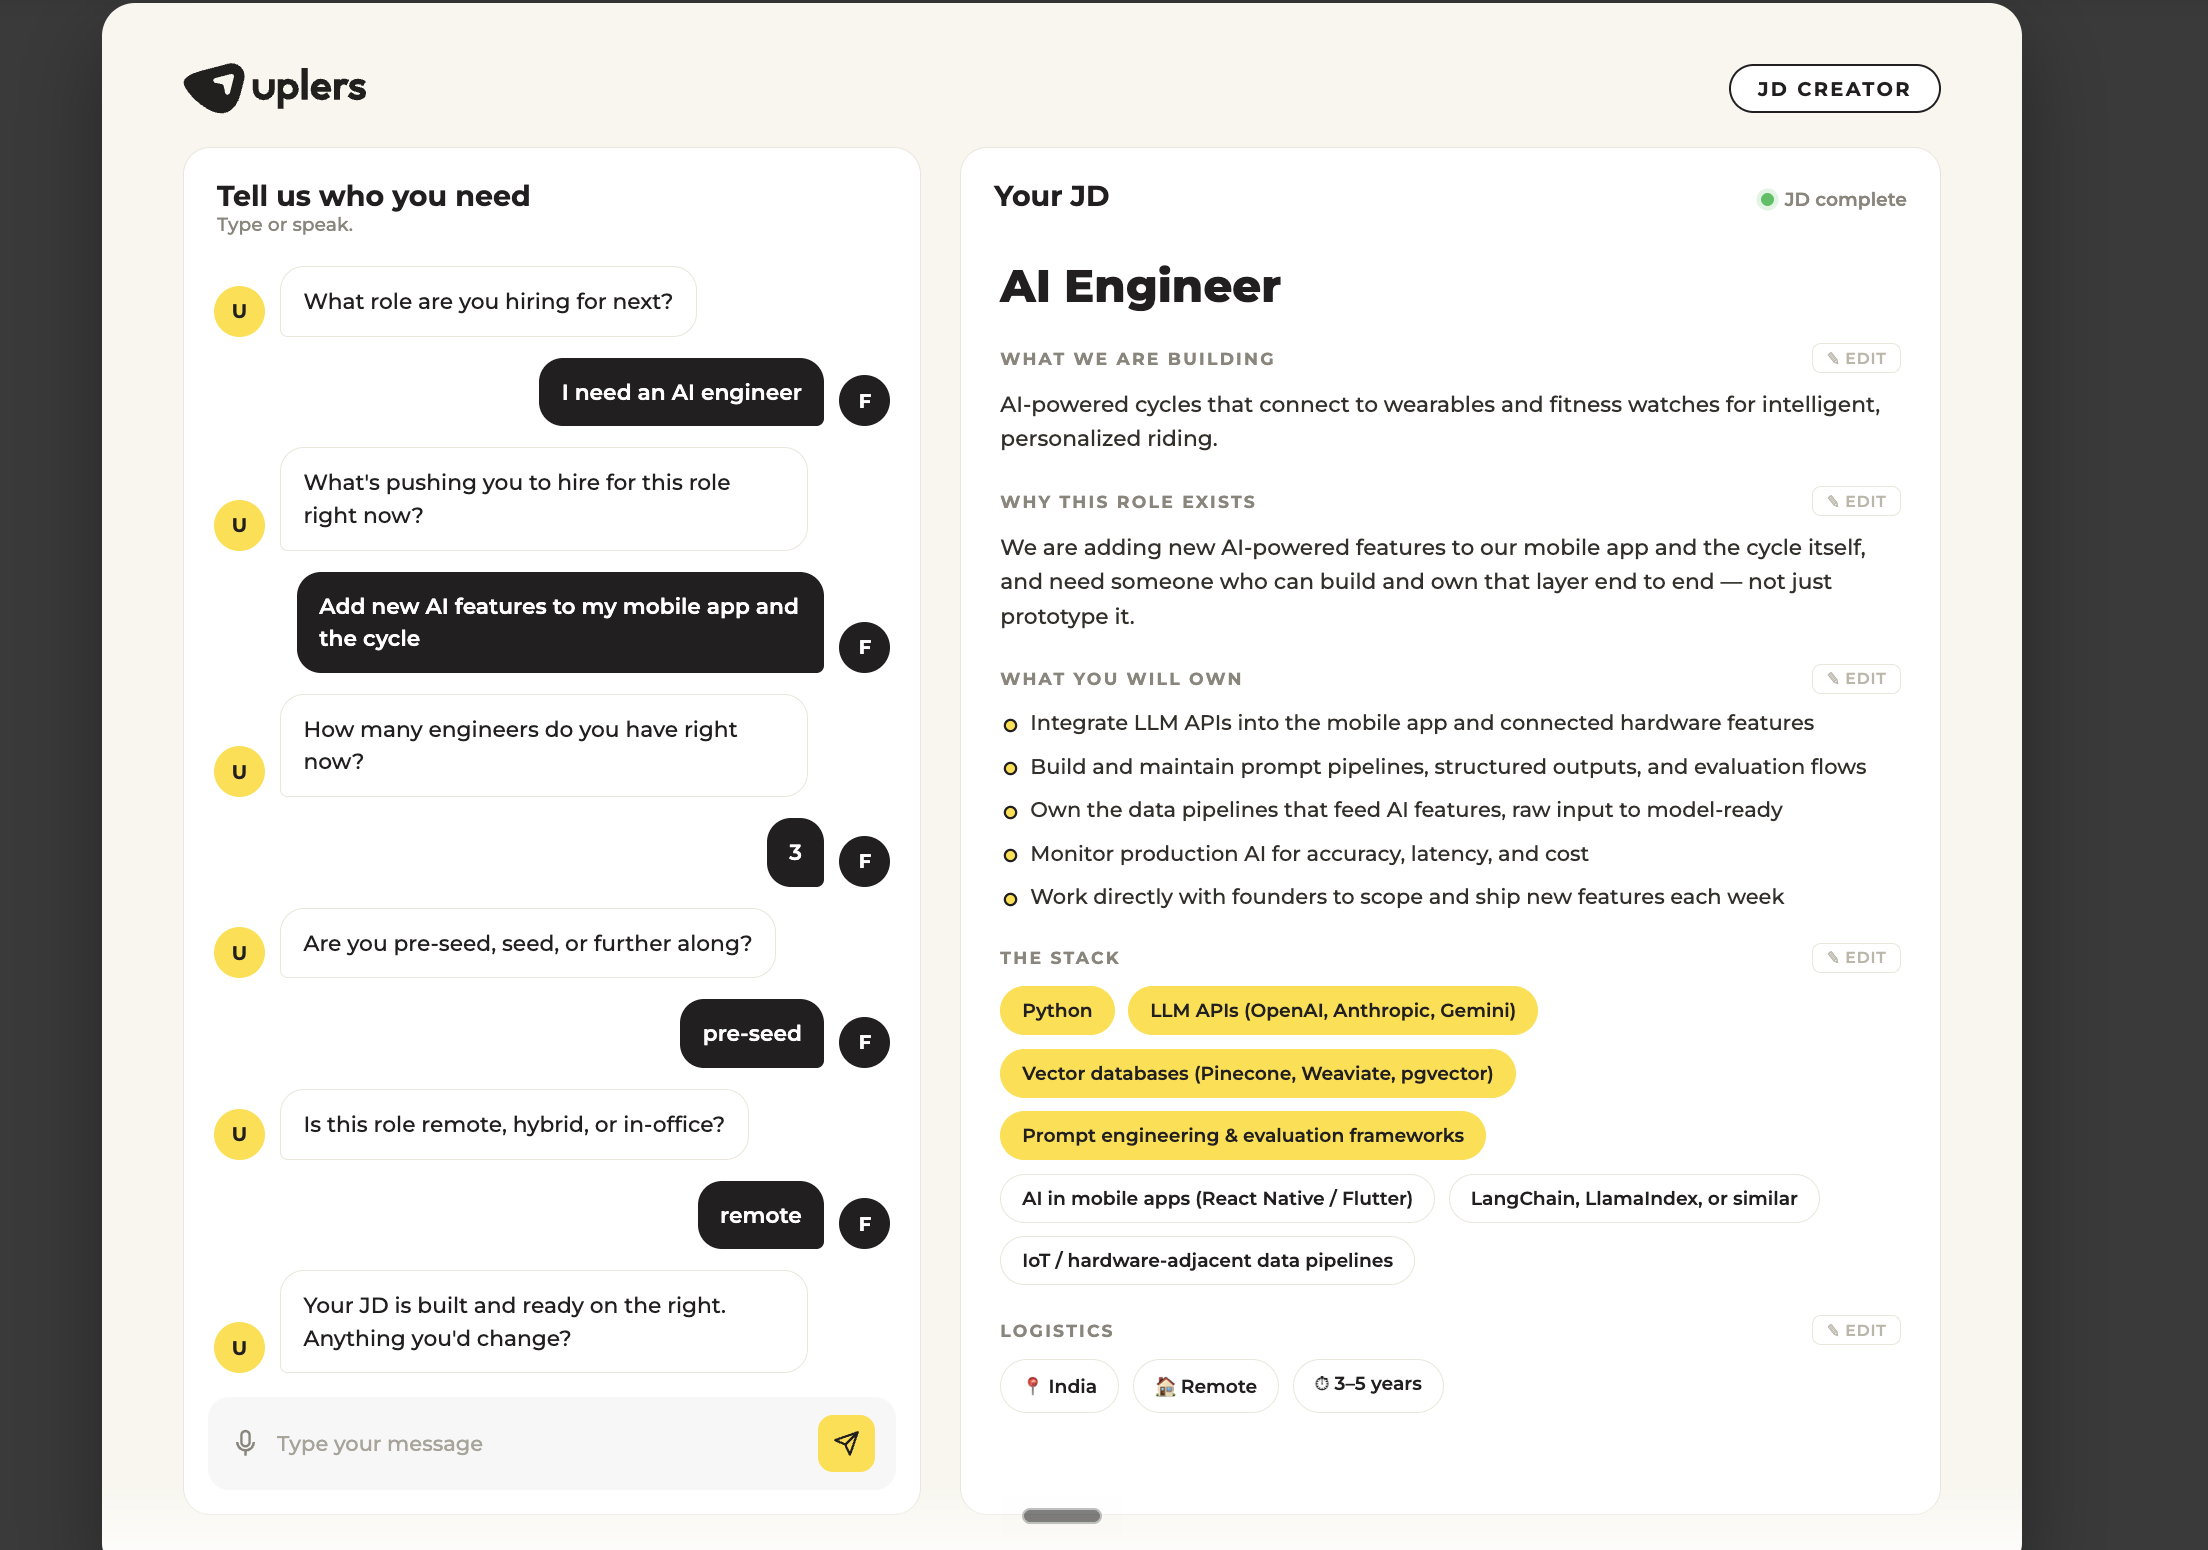Click the 'AI-powered cycles that connect' description

coord(1440,421)
